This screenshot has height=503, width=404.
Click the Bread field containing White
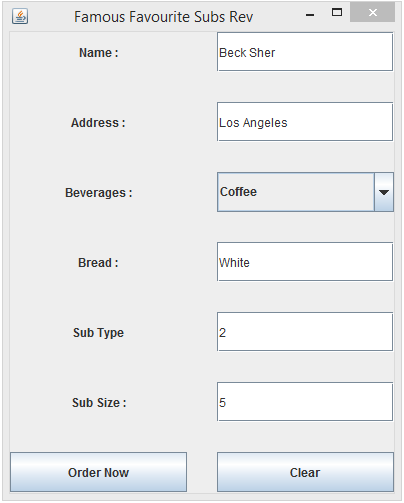coord(305,262)
